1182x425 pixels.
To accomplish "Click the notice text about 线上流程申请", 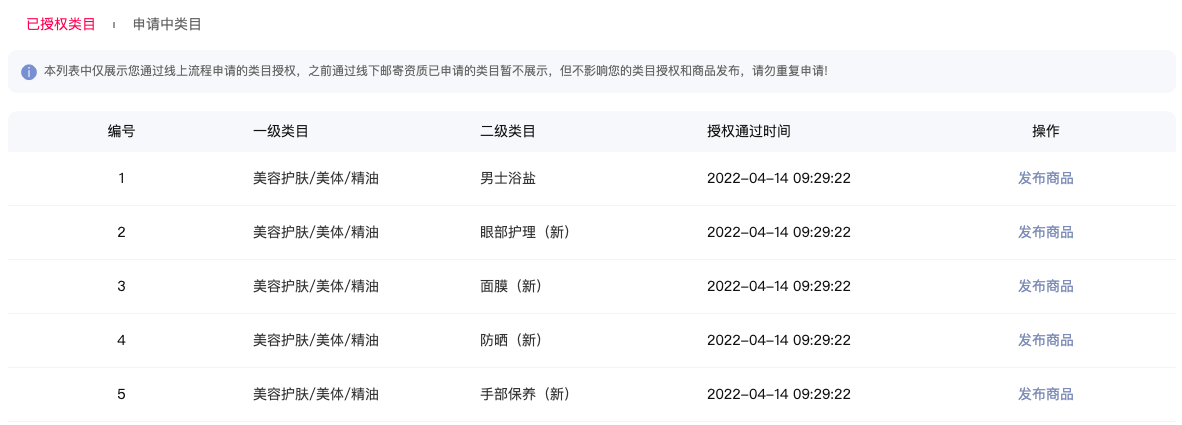I will click(436, 72).
